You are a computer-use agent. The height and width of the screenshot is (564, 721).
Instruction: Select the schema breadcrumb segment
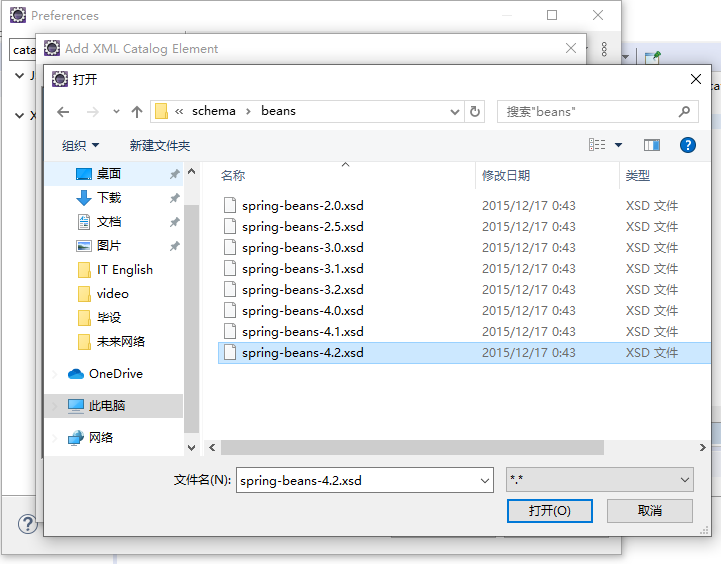[213, 111]
